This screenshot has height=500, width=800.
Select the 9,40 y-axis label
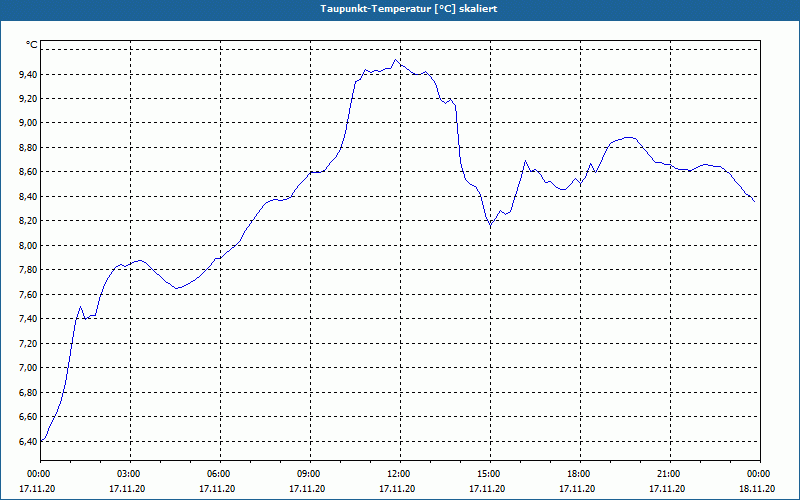coord(28,74)
